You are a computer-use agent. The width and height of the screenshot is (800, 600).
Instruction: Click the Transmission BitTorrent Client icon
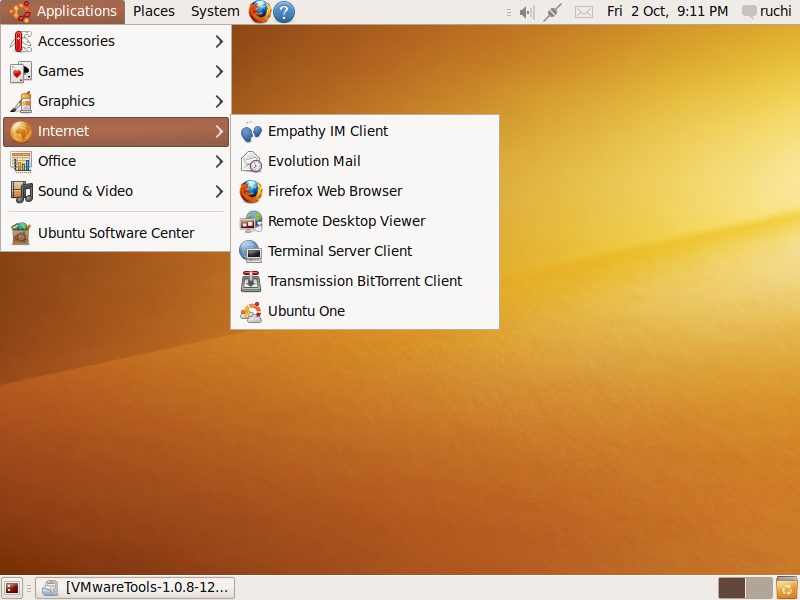point(251,282)
